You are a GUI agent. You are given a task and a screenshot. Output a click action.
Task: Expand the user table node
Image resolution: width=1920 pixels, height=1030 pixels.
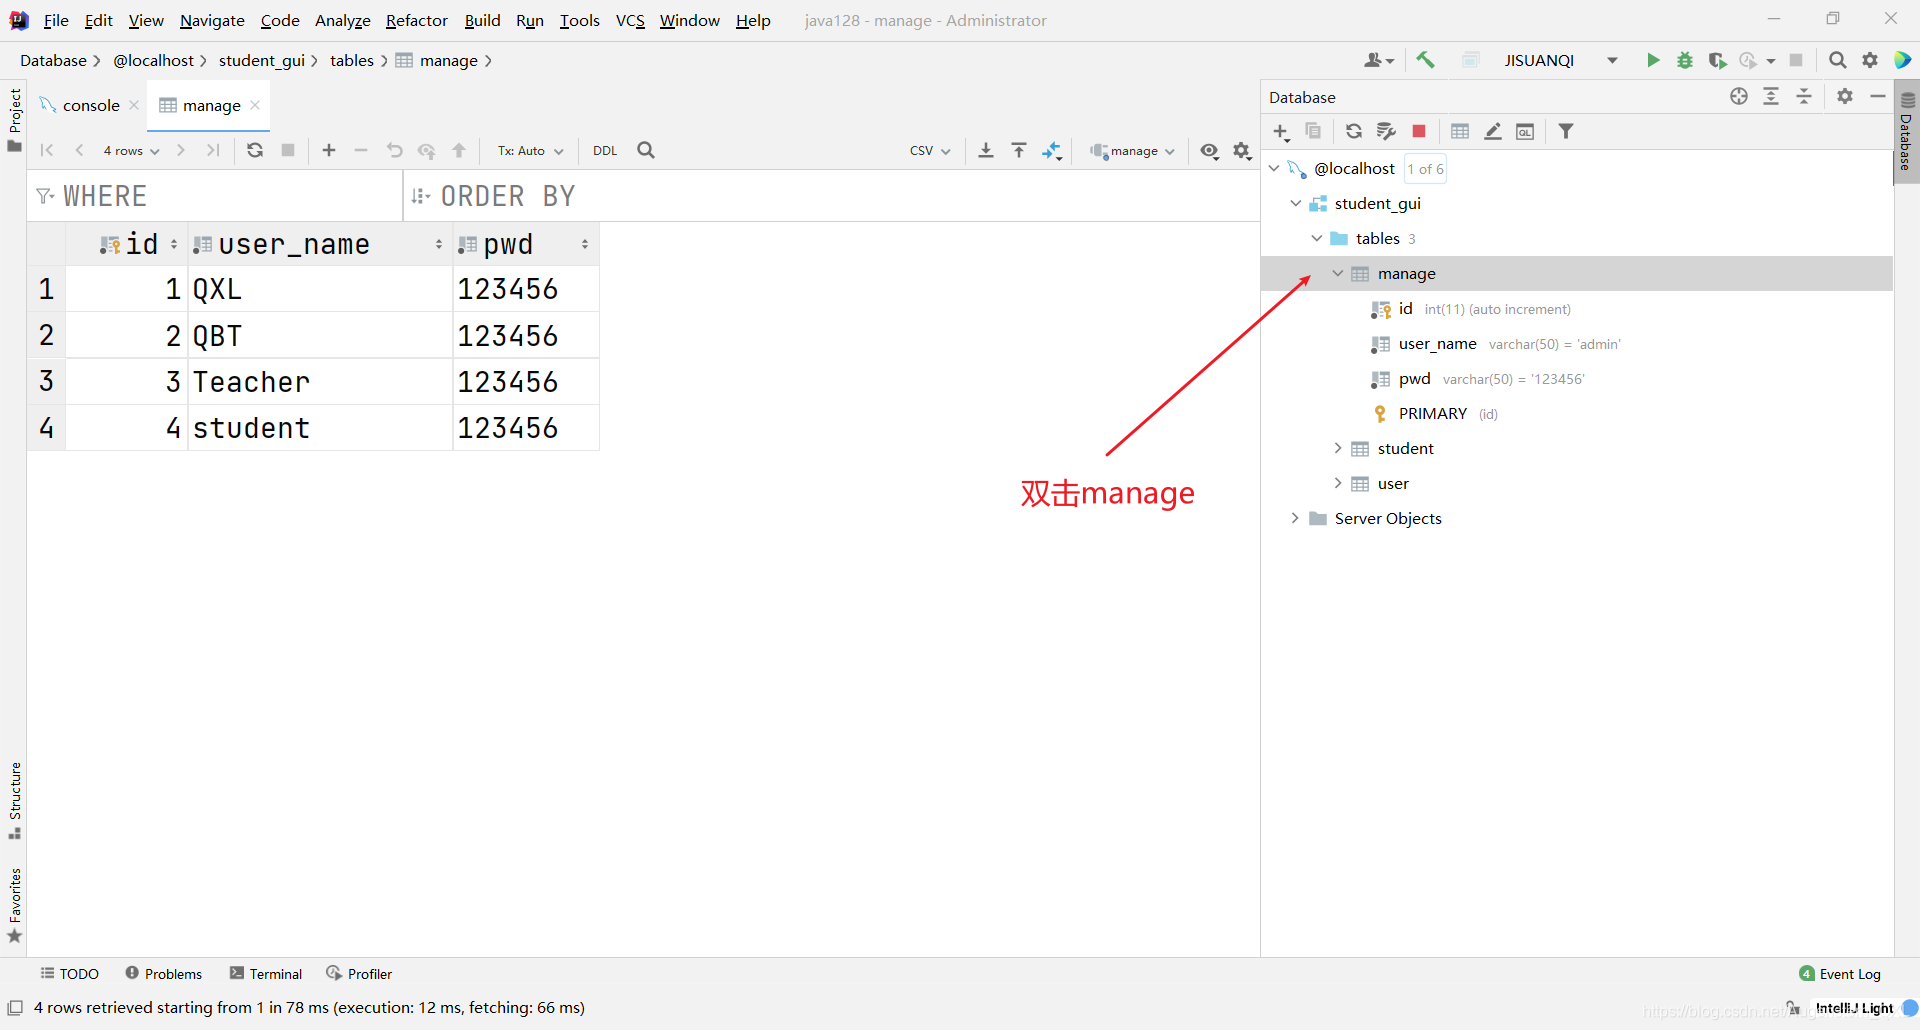[x=1338, y=483]
